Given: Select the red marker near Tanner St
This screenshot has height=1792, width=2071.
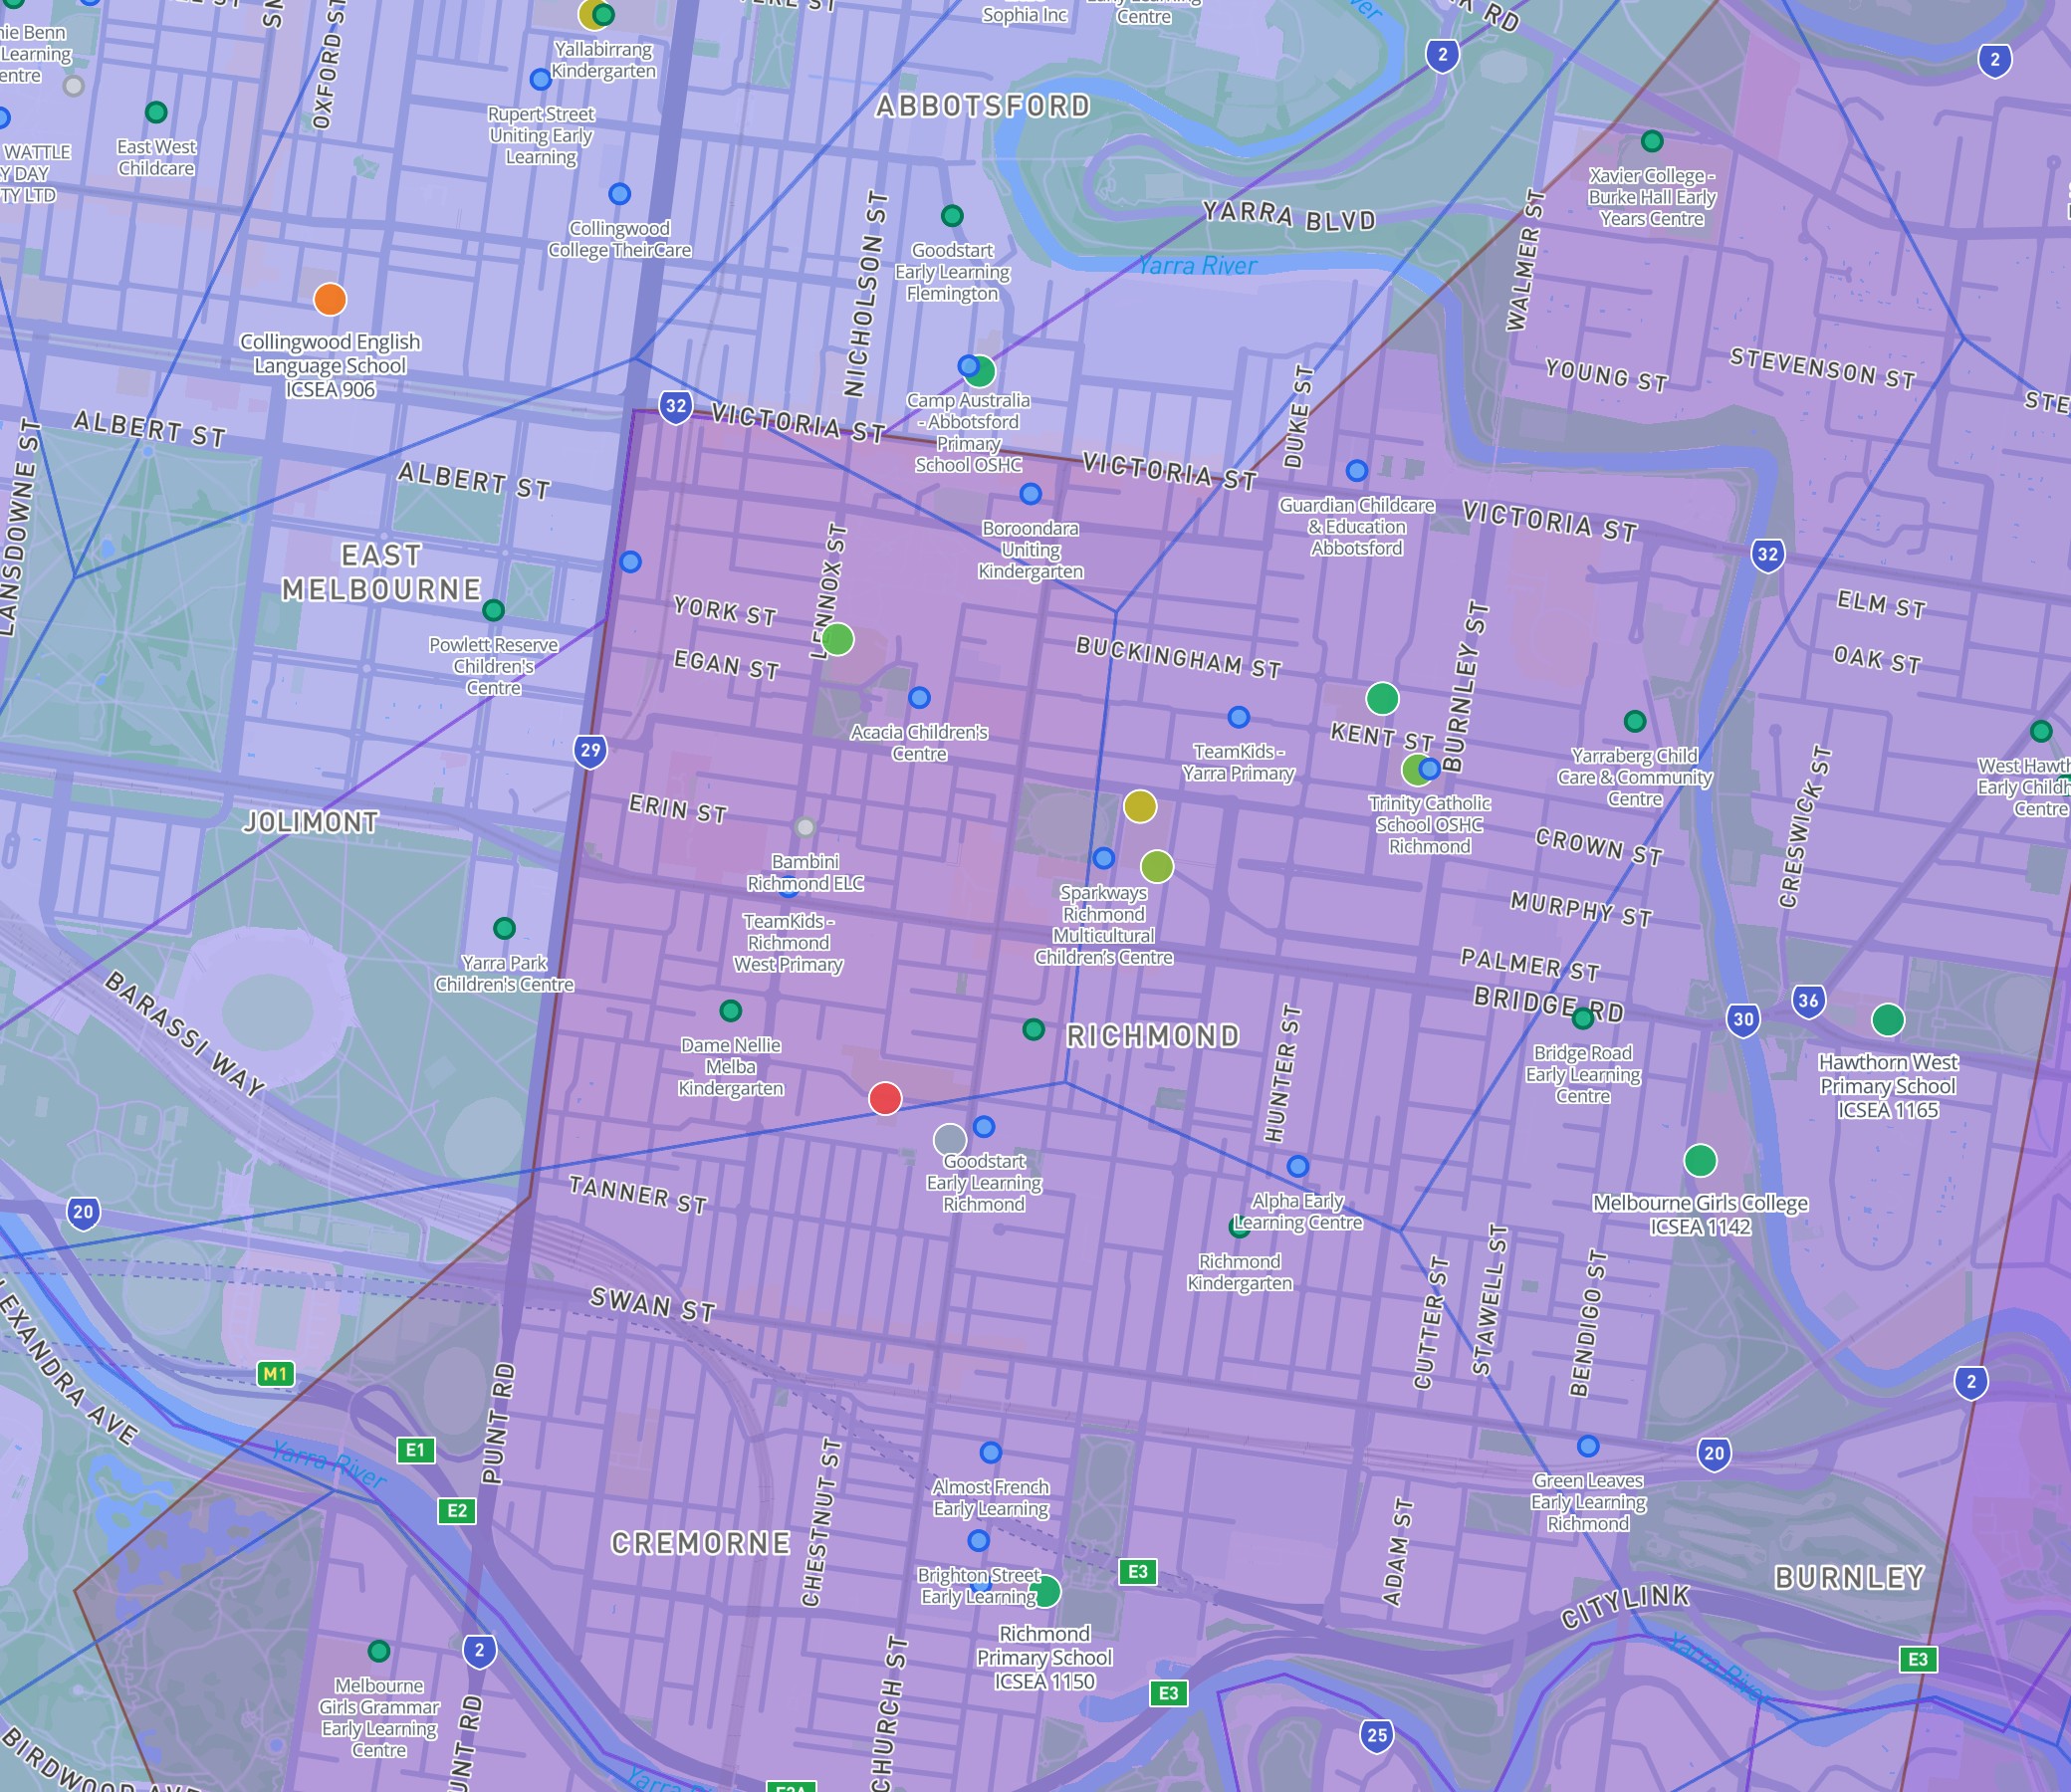Looking at the screenshot, I should click(x=885, y=1098).
